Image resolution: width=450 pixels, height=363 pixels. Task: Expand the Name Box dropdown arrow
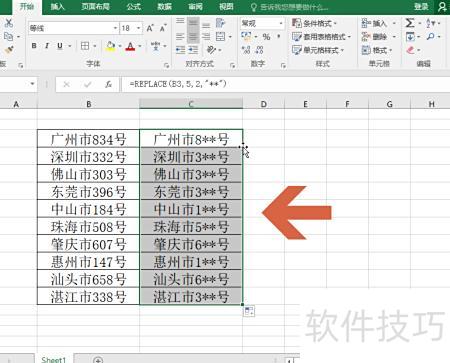click(32, 84)
